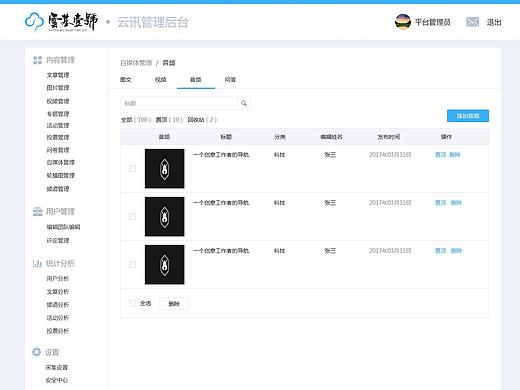This screenshot has height=390, width=520.
Task: Open 采集设置 in the sidebar
Action: 57,367
